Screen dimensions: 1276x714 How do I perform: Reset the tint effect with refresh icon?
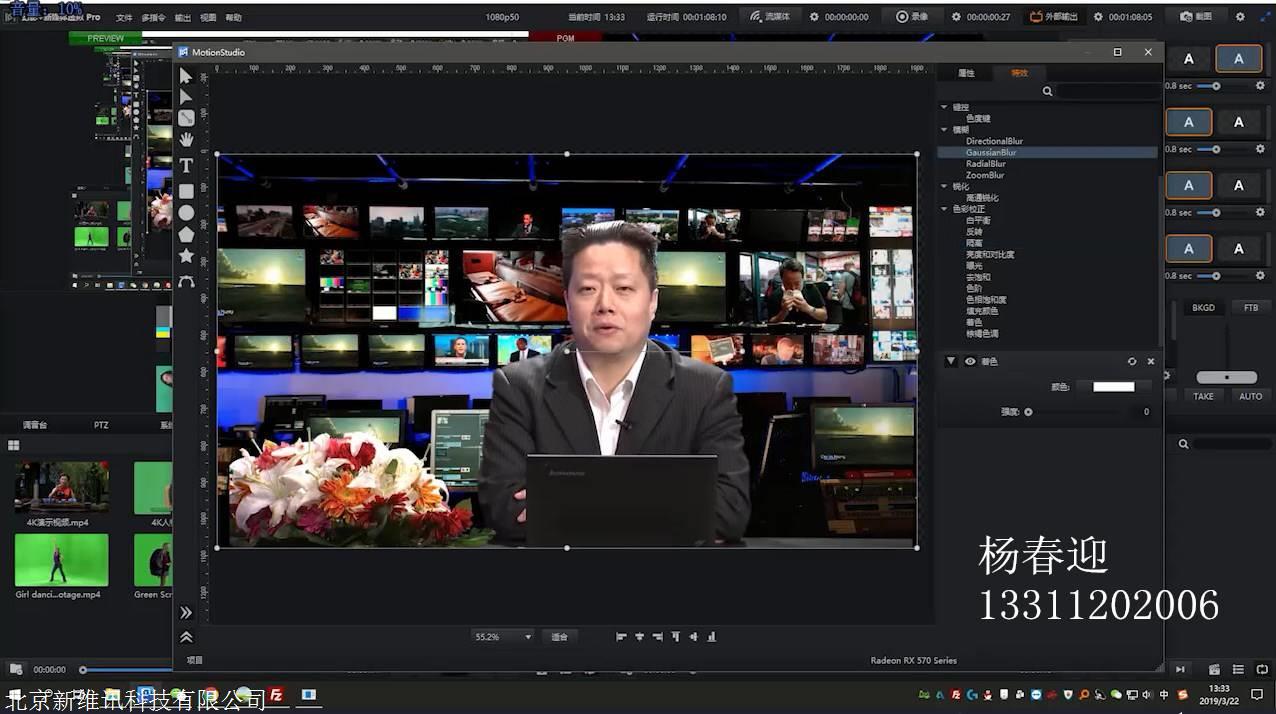click(x=1132, y=362)
